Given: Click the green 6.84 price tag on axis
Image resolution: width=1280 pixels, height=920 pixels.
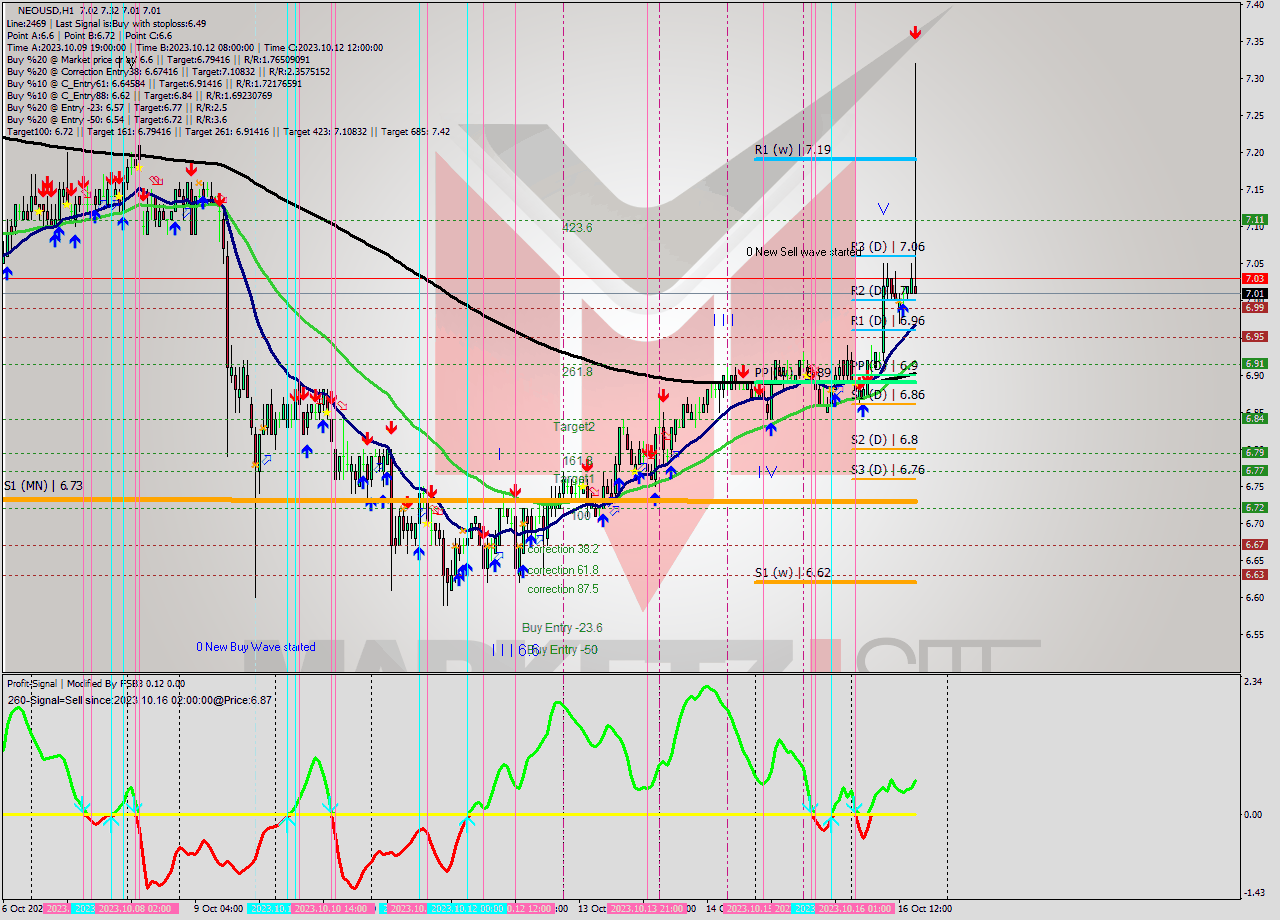Looking at the screenshot, I should (1254, 418).
